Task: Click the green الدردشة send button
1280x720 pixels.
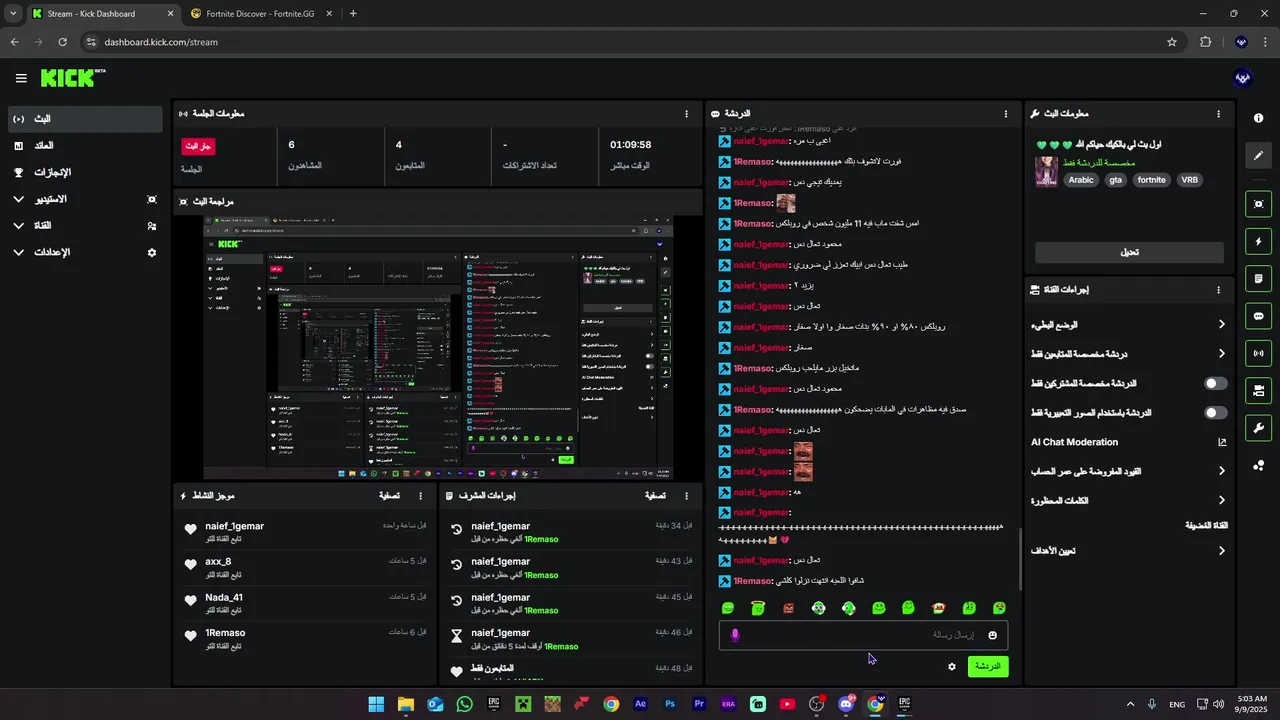Action: click(x=988, y=666)
